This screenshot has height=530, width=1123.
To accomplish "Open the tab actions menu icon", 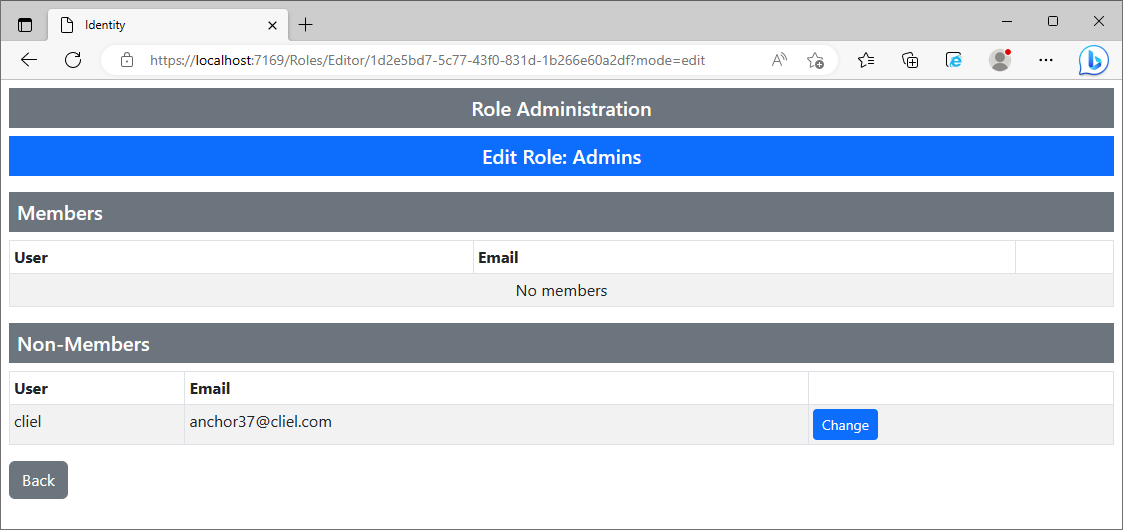I will (x=25, y=25).
